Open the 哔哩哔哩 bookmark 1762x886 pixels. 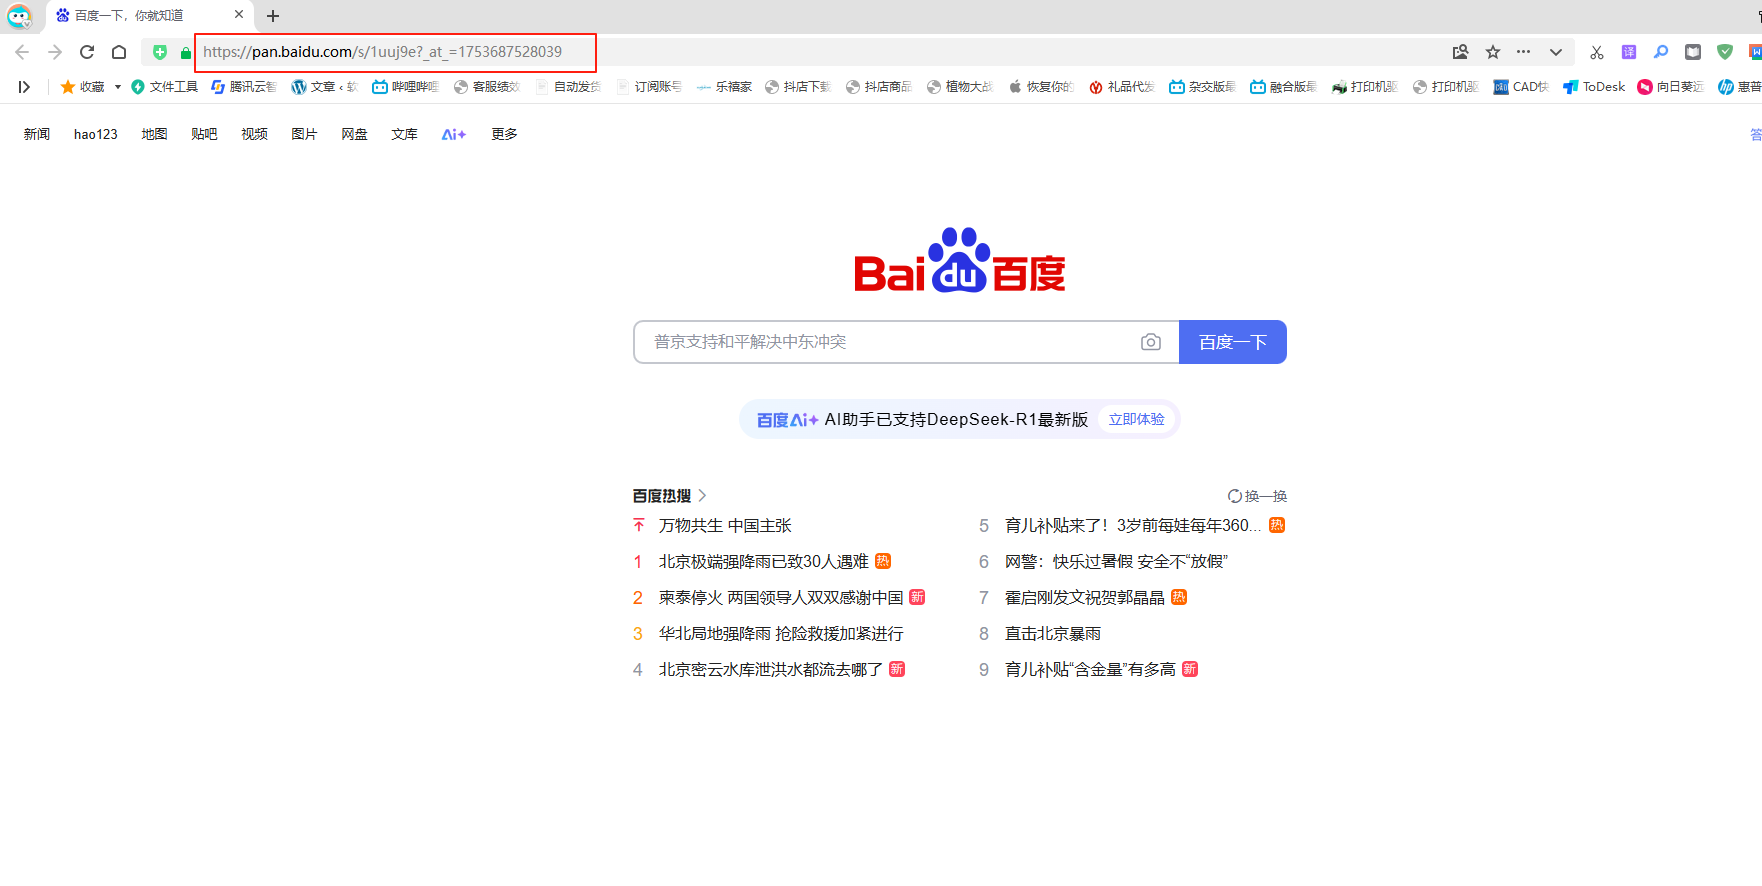(405, 87)
